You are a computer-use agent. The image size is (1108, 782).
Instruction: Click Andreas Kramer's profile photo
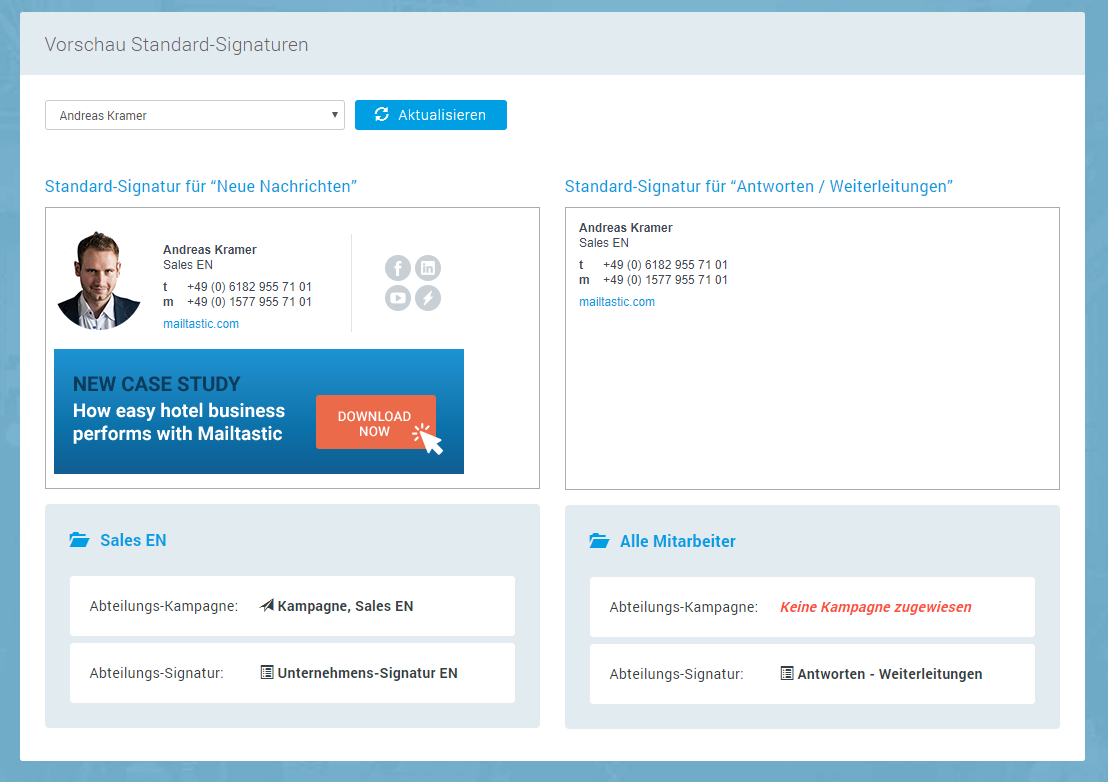pyautogui.click(x=98, y=280)
